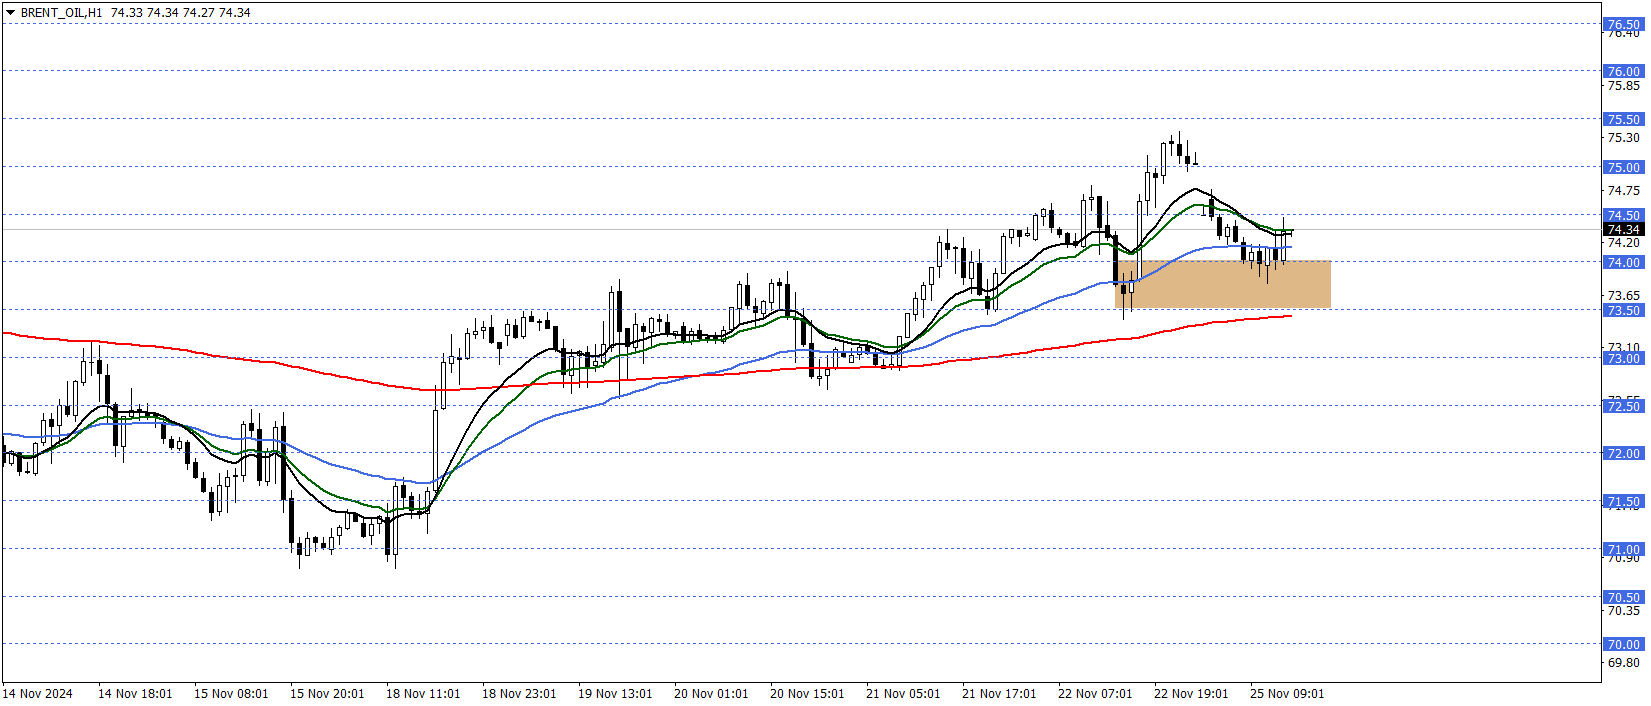Click the 71.00 price level label
This screenshot has width=1651, height=706.
pos(1623,549)
